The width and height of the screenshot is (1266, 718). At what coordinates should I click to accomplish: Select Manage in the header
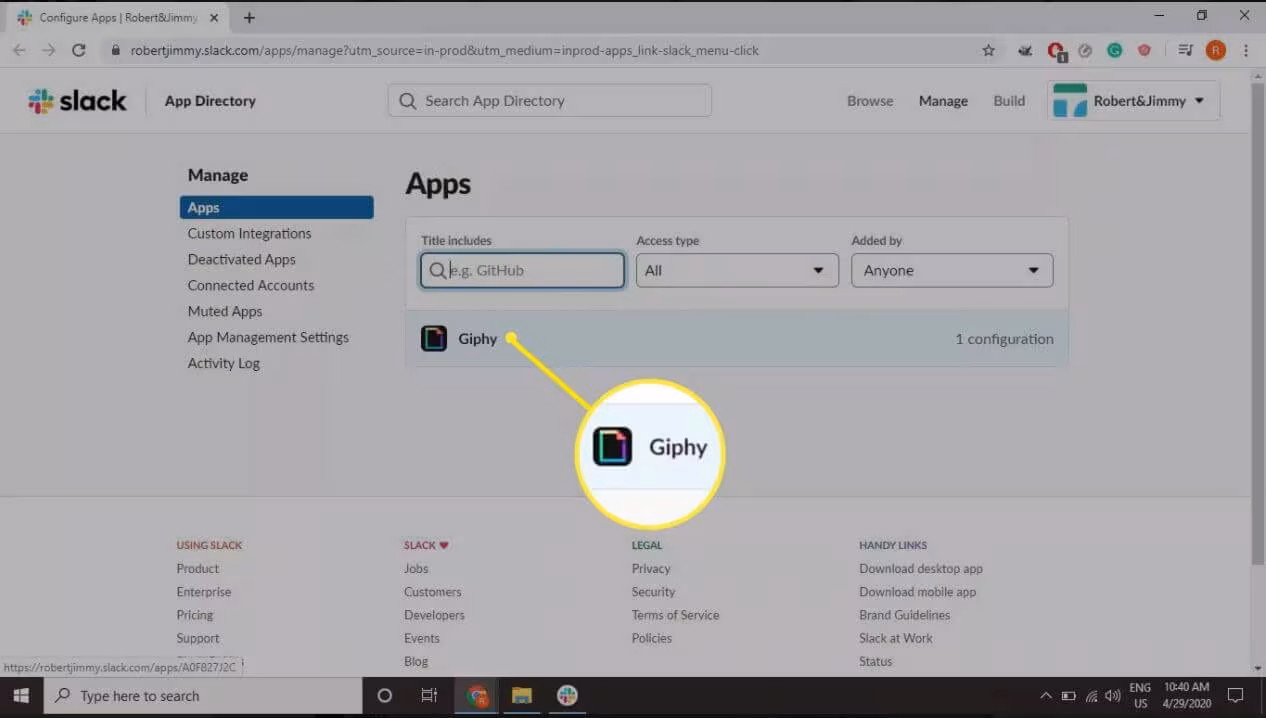[x=943, y=101]
